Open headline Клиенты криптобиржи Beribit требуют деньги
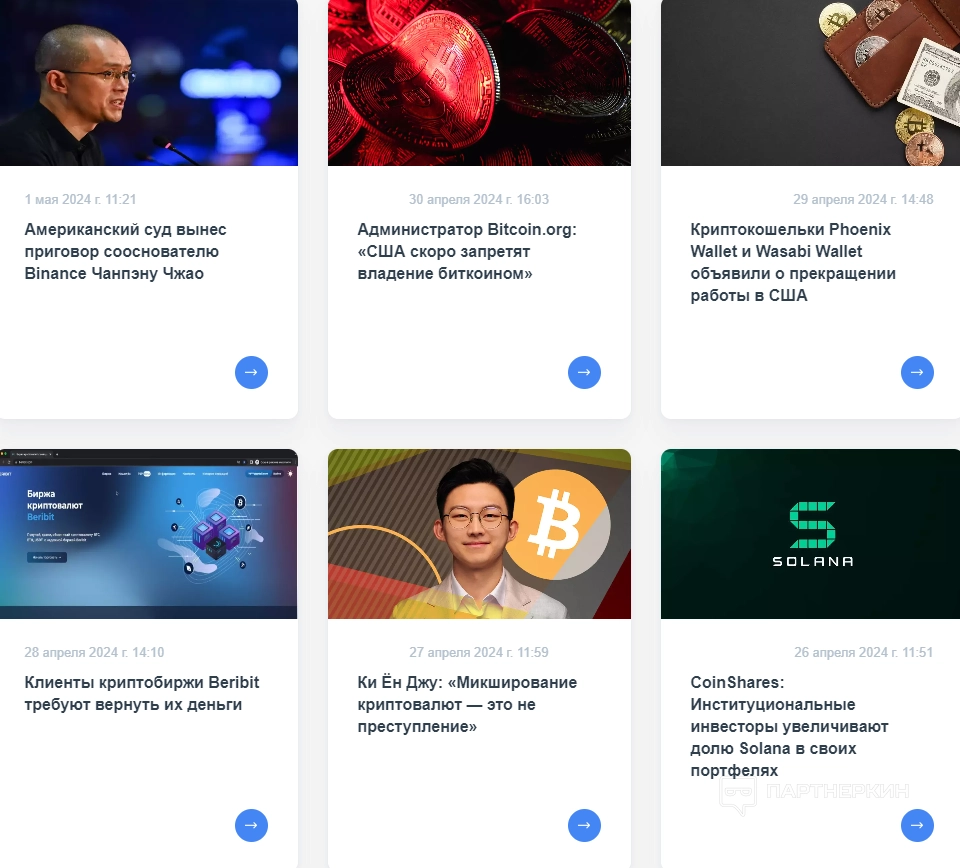This screenshot has height=868, width=960. click(x=142, y=694)
